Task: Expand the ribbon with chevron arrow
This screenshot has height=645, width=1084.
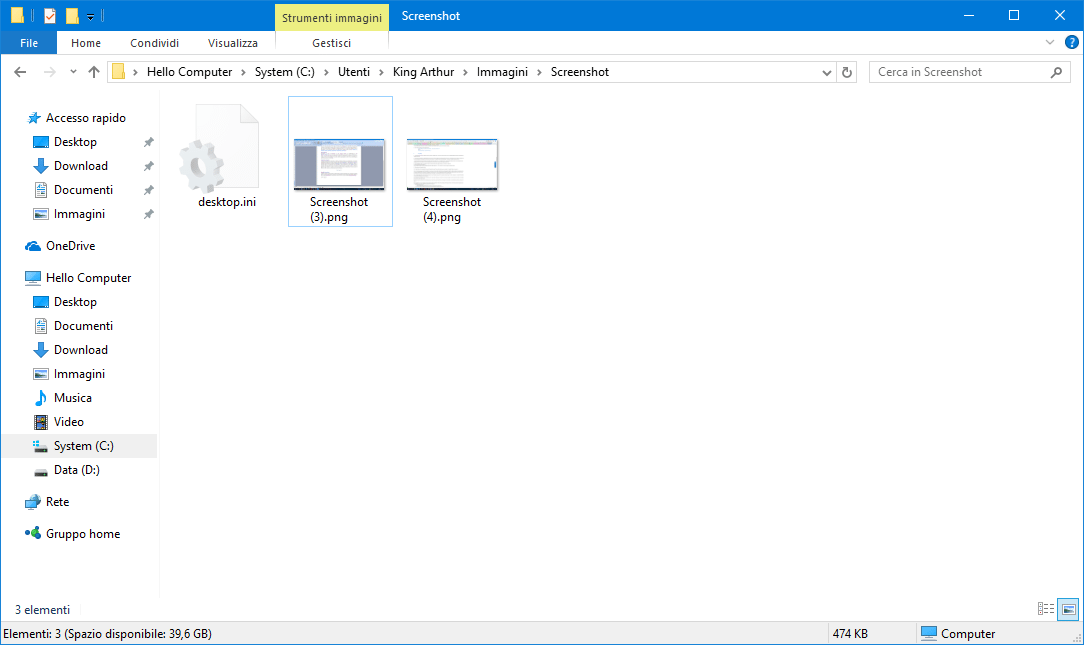Action: point(1049,43)
